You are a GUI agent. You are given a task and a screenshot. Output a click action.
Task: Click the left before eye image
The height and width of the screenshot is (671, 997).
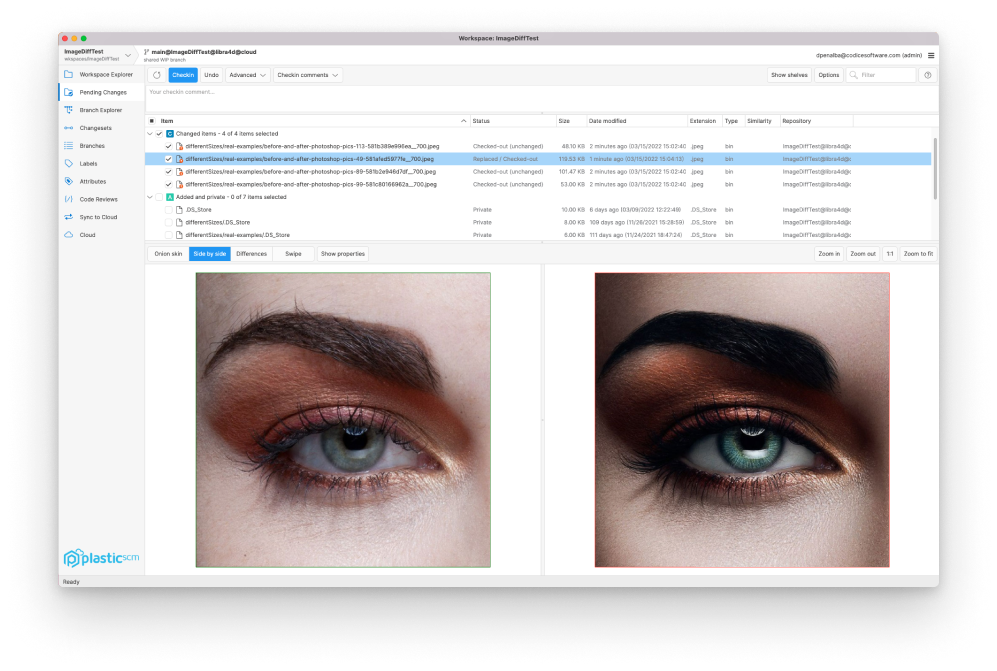point(343,420)
